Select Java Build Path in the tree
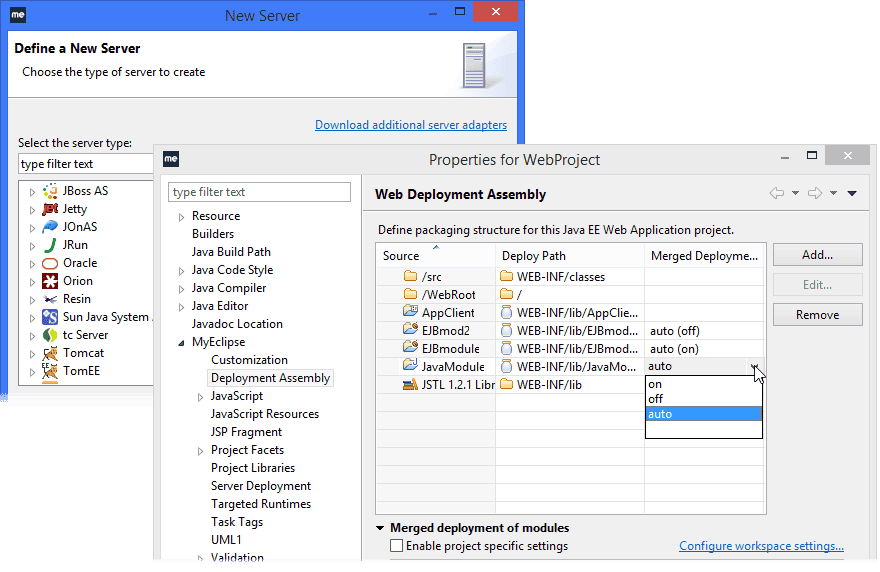The image size is (880, 572). pos(231,252)
